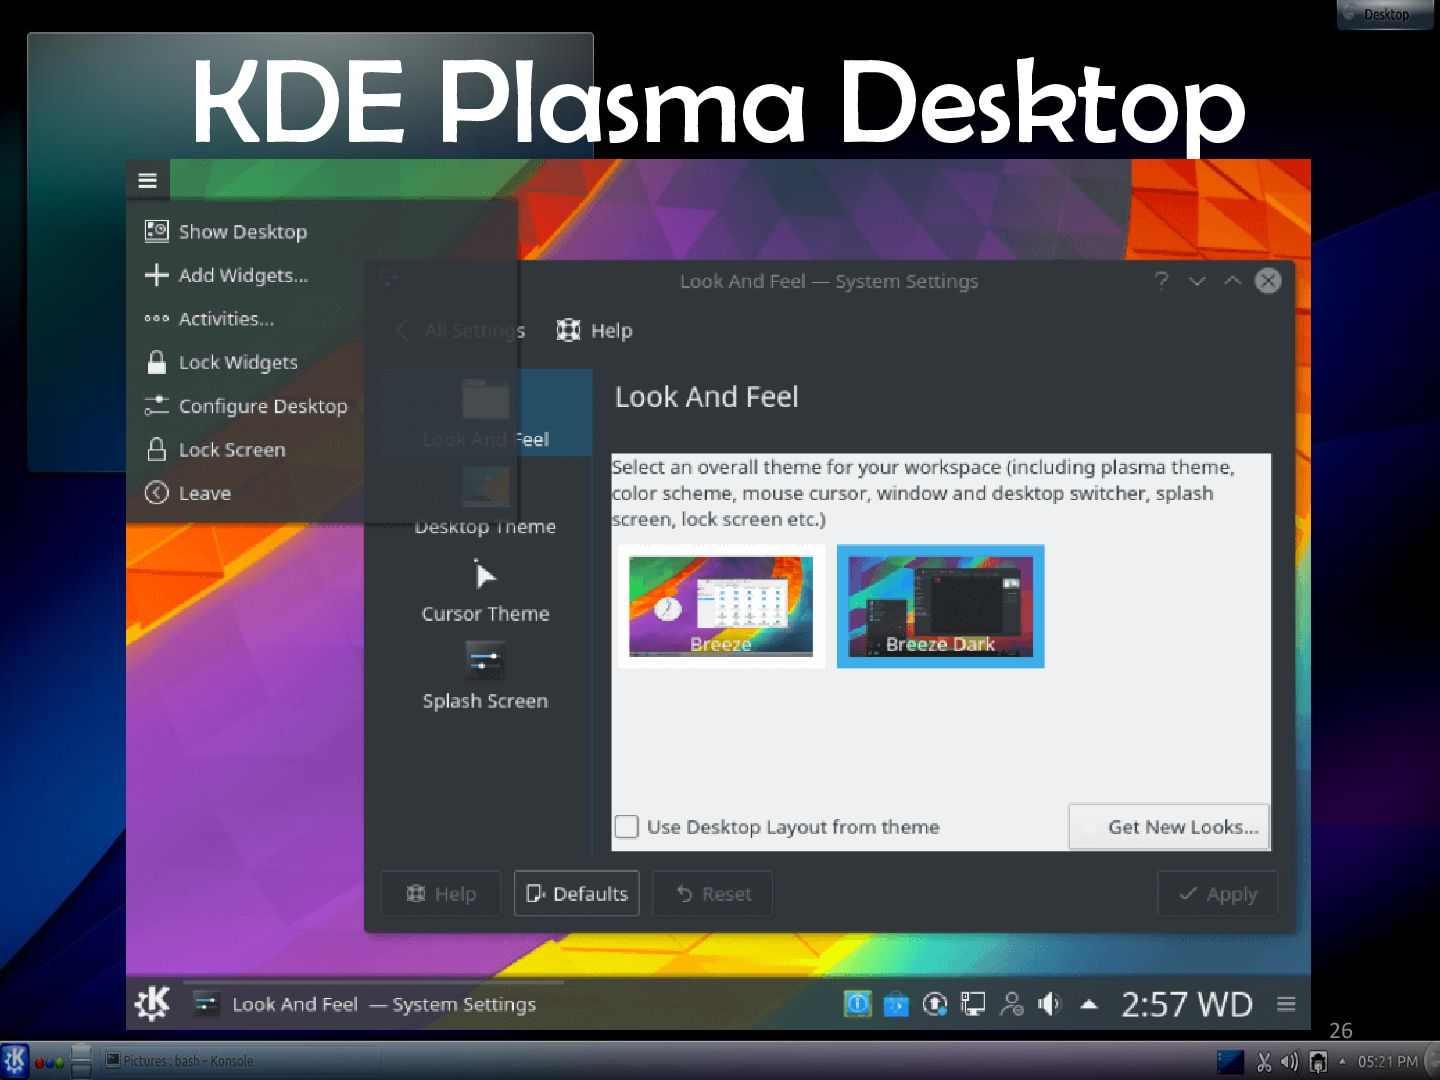
Task: Click the Reset button
Action: click(x=713, y=894)
